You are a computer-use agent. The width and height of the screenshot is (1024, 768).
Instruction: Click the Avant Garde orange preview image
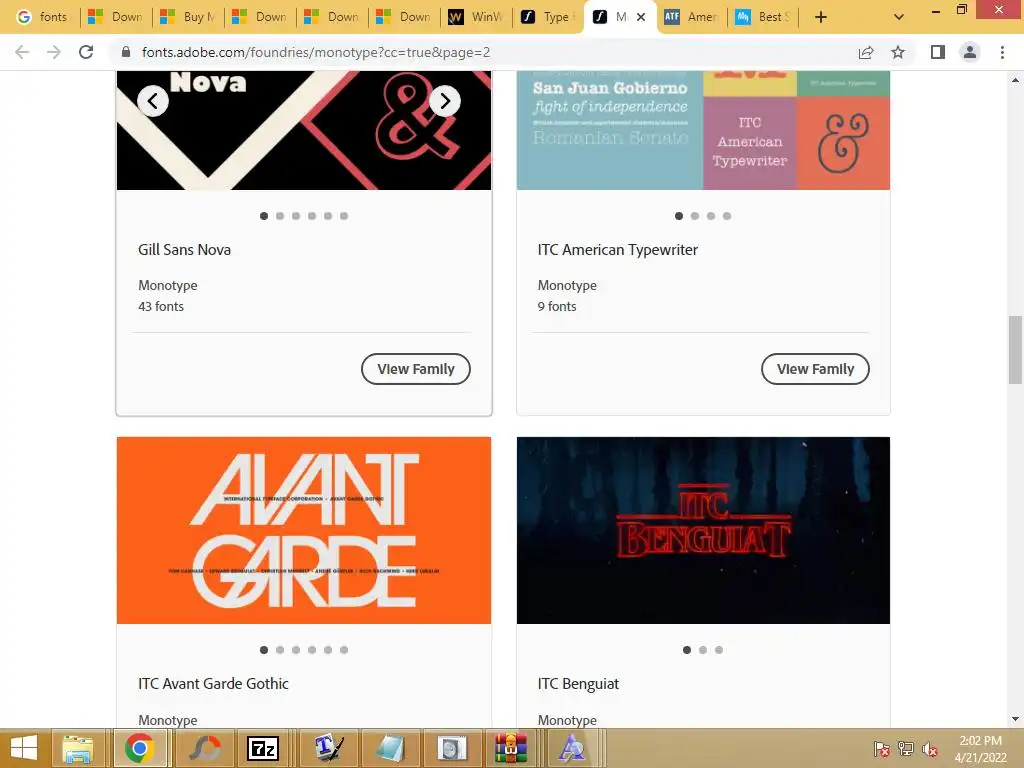click(x=304, y=530)
